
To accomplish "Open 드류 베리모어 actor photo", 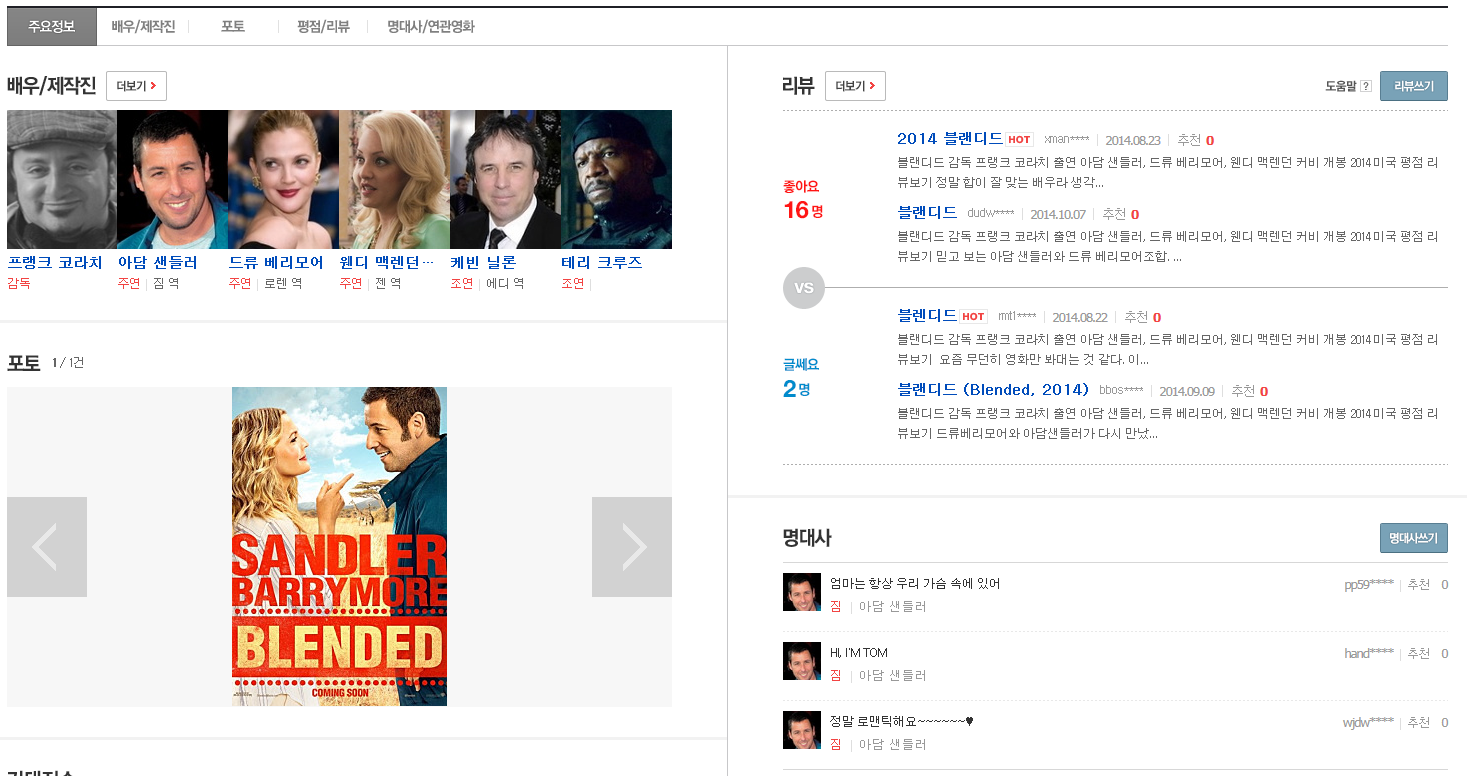I will [x=283, y=179].
